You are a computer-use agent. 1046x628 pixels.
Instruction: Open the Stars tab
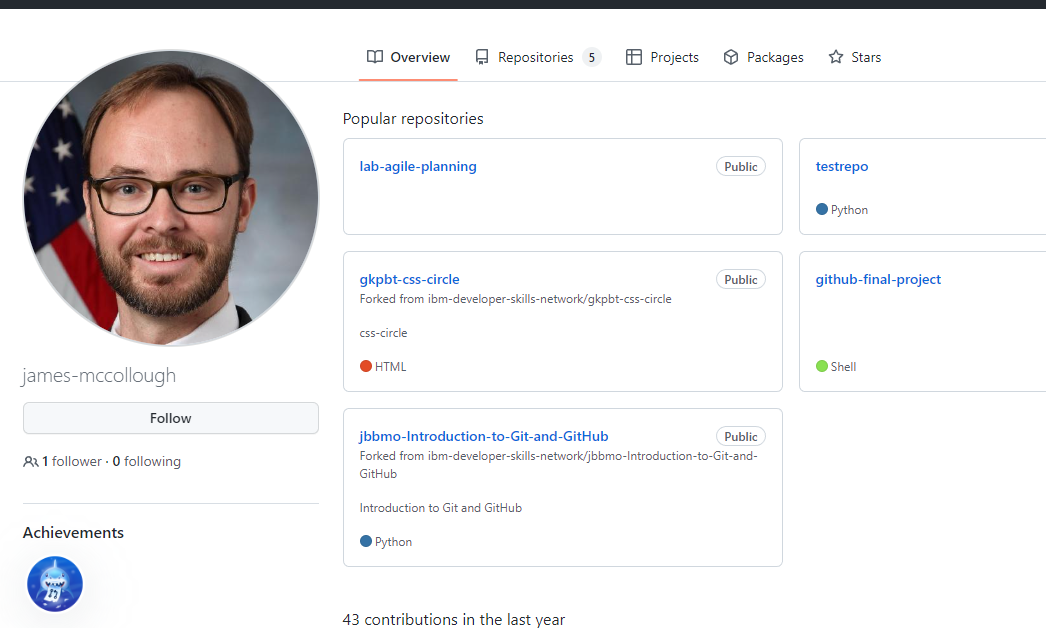[855, 57]
